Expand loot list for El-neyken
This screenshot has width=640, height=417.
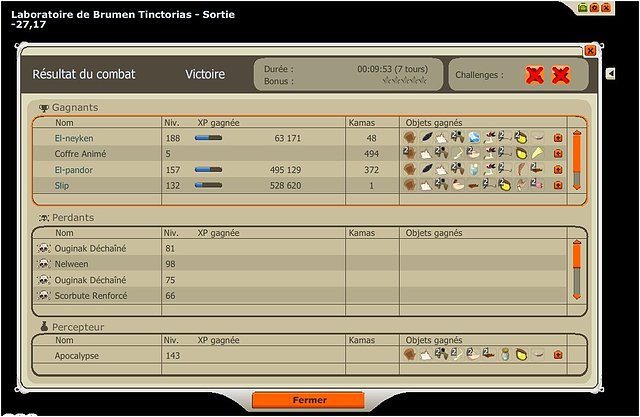[558, 138]
